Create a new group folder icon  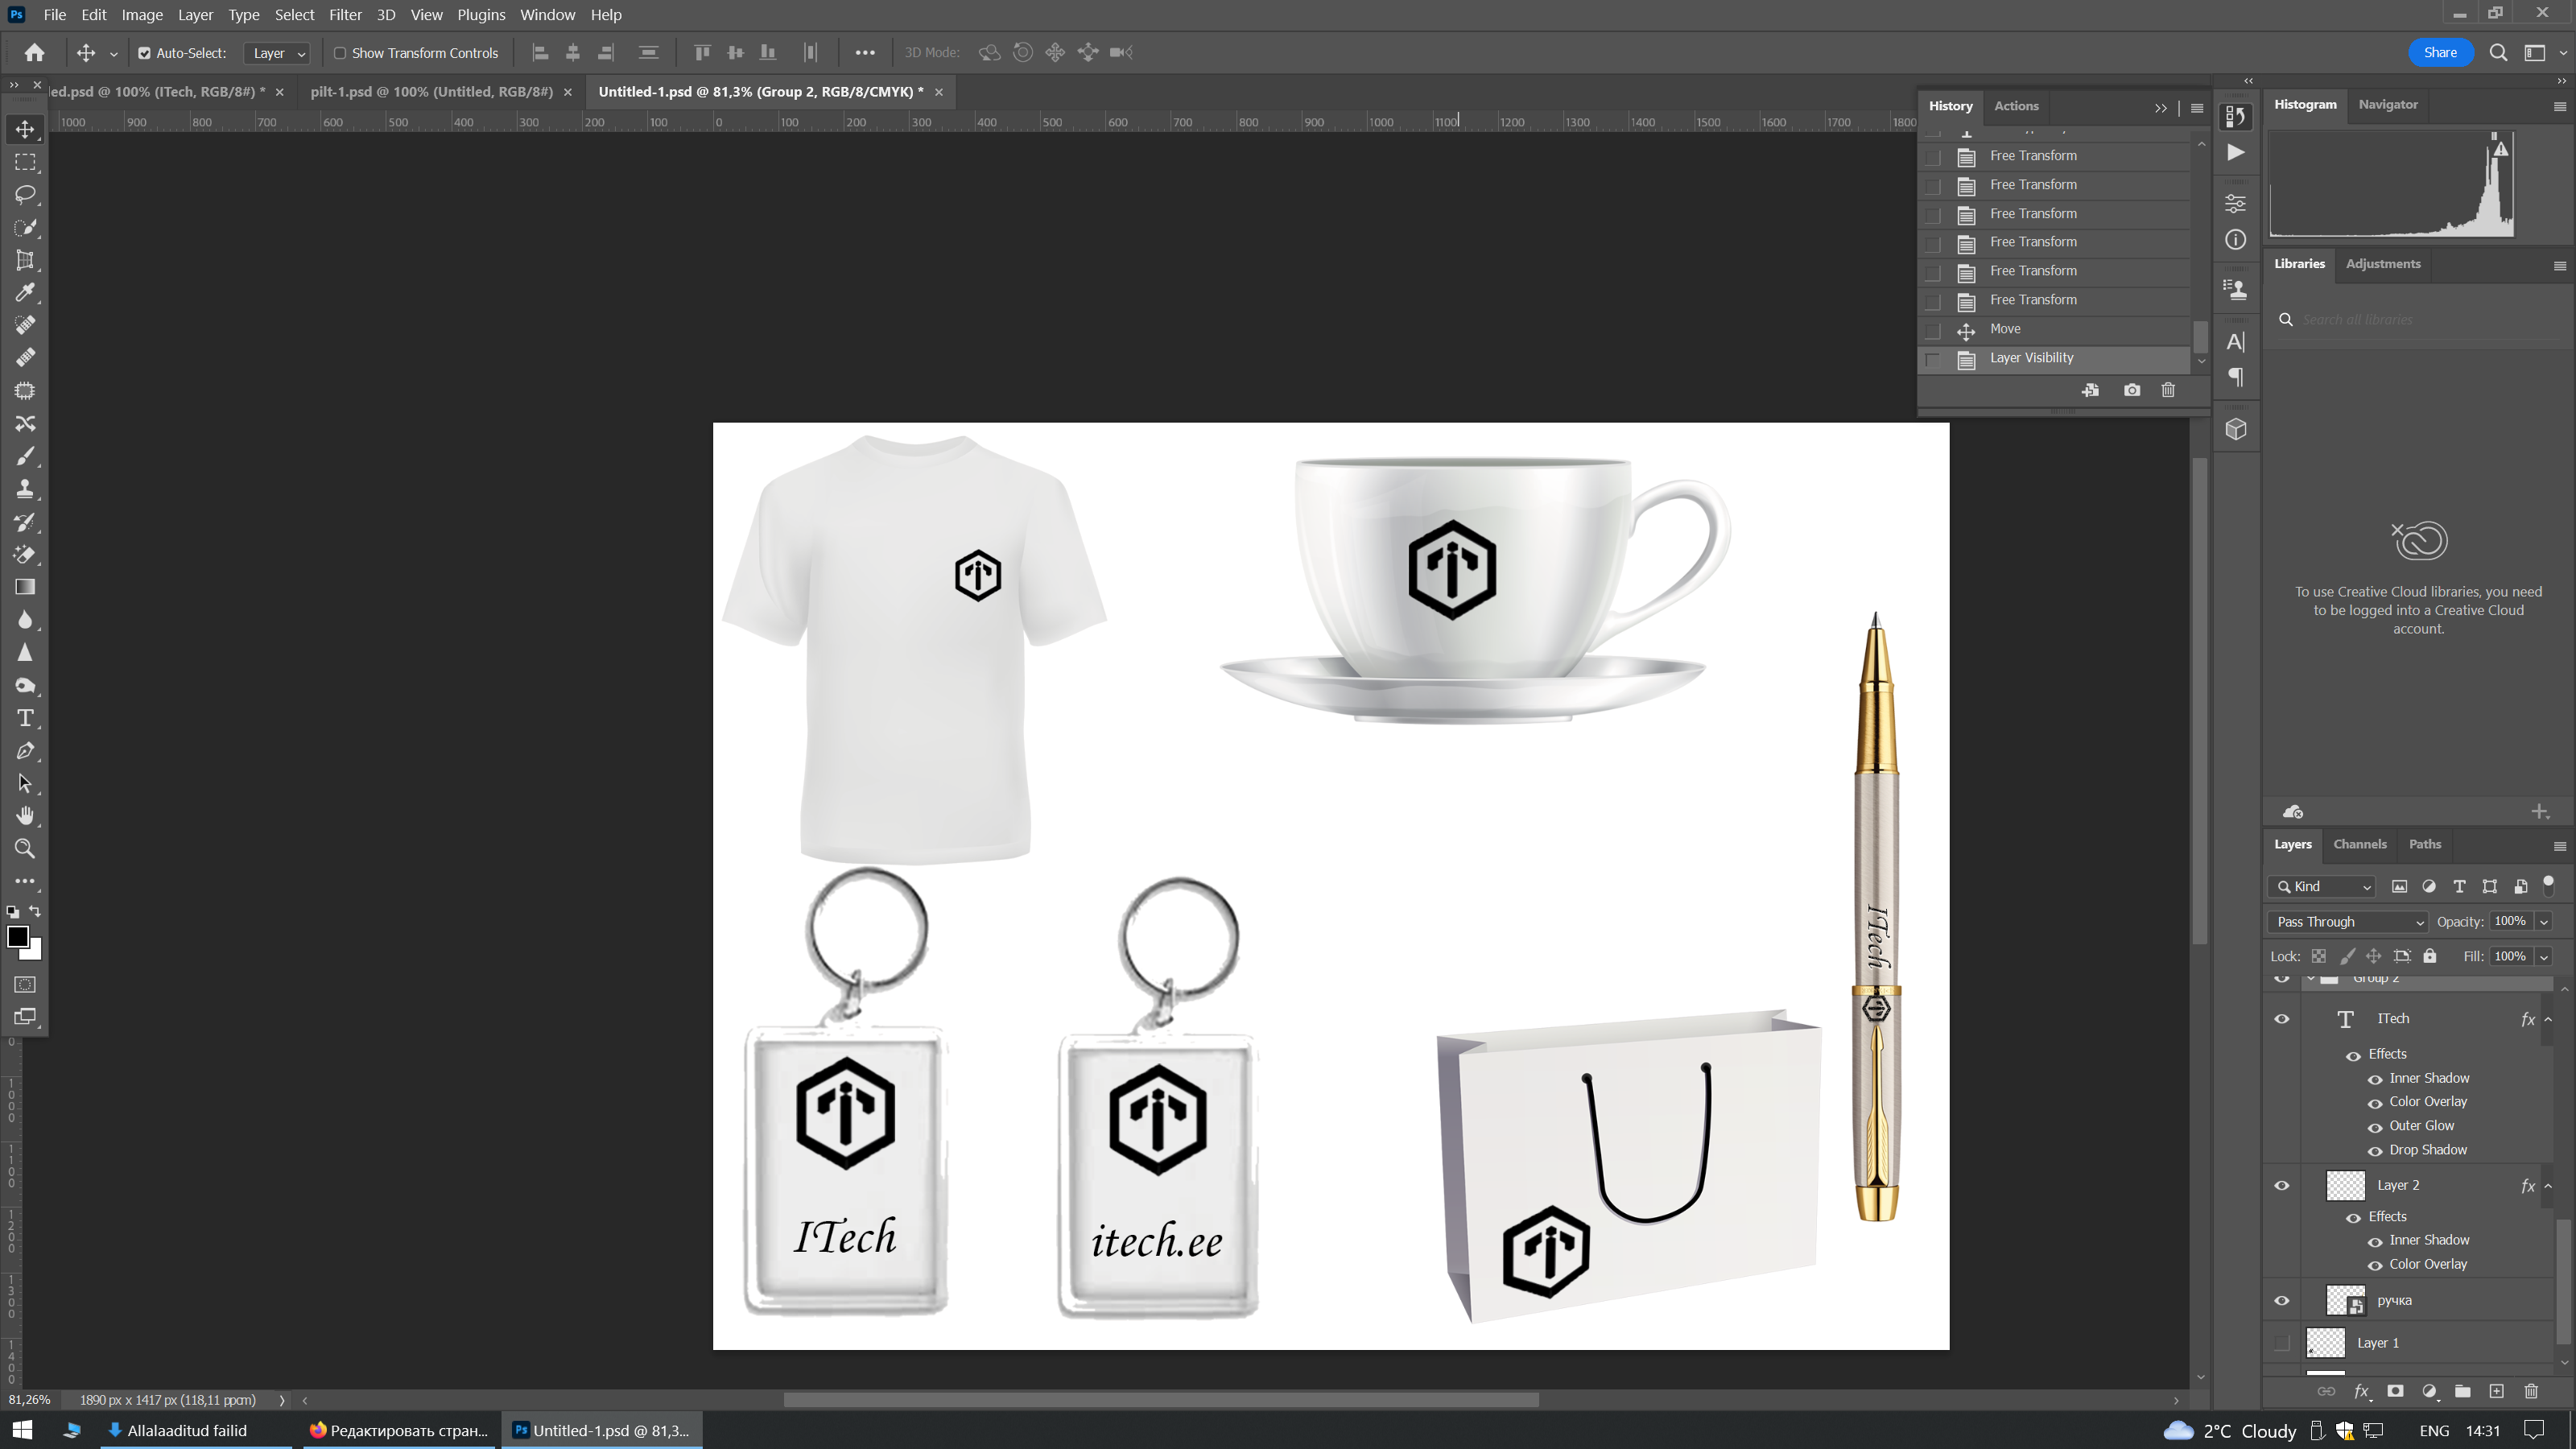(x=2463, y=1391)
